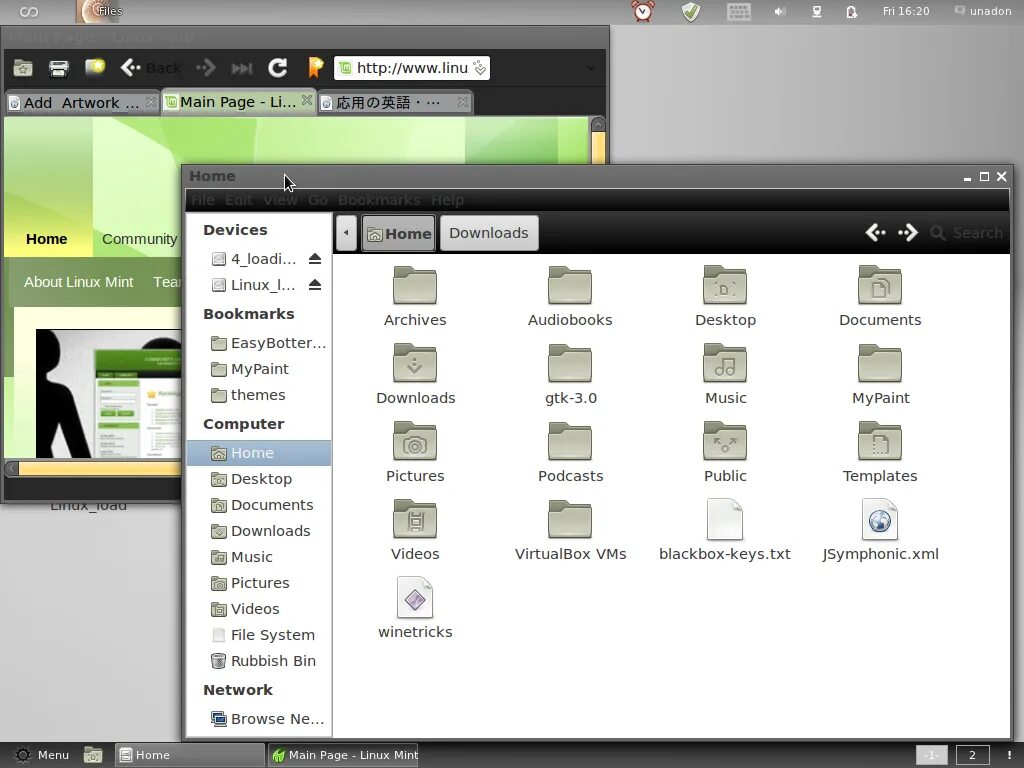Viewport: 1024px width, 768px height.
Task: Open View menu in file manager
Action: 280,200
